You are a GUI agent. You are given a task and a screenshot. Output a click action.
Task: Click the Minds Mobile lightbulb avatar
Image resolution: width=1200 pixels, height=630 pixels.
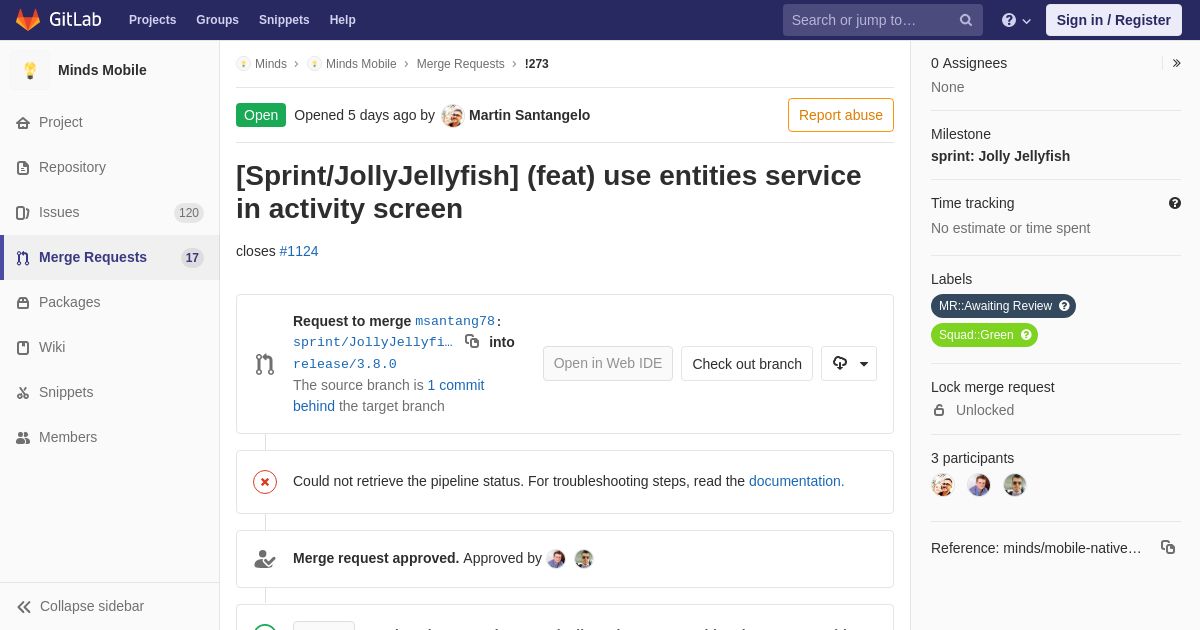pos(30,70)
